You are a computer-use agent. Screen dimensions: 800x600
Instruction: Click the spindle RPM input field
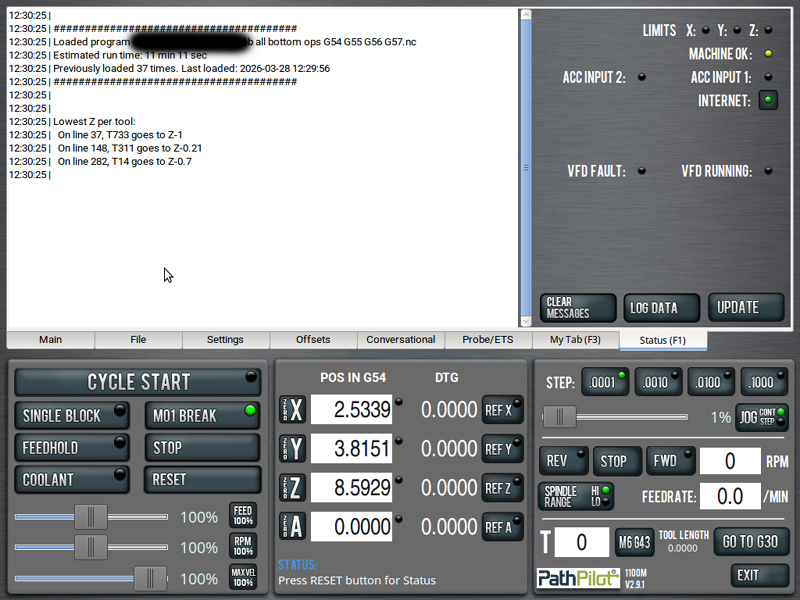(730, 461)
